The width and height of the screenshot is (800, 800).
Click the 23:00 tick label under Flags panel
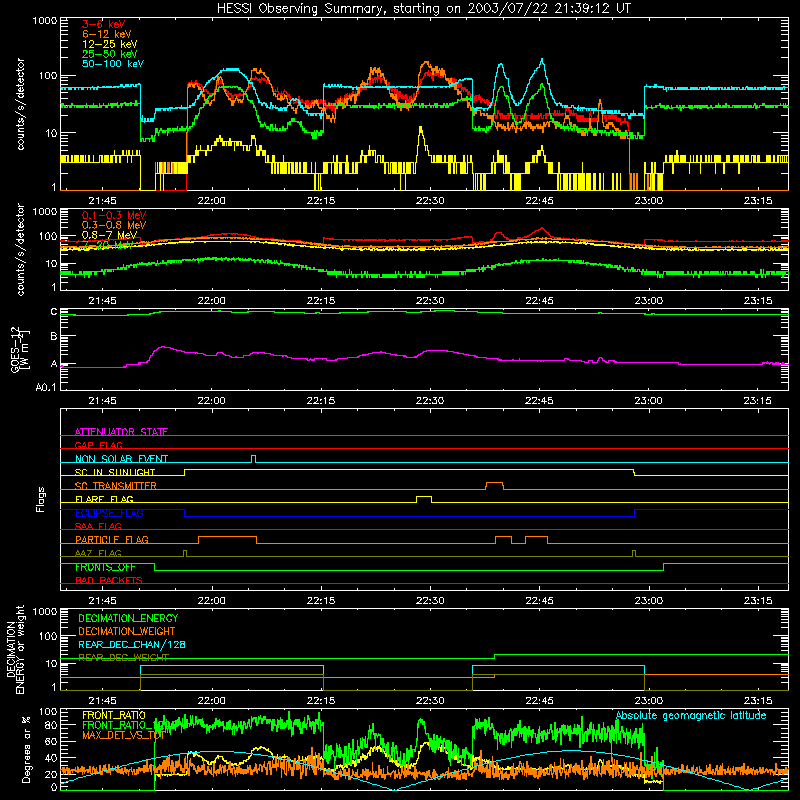pos(648,601)
